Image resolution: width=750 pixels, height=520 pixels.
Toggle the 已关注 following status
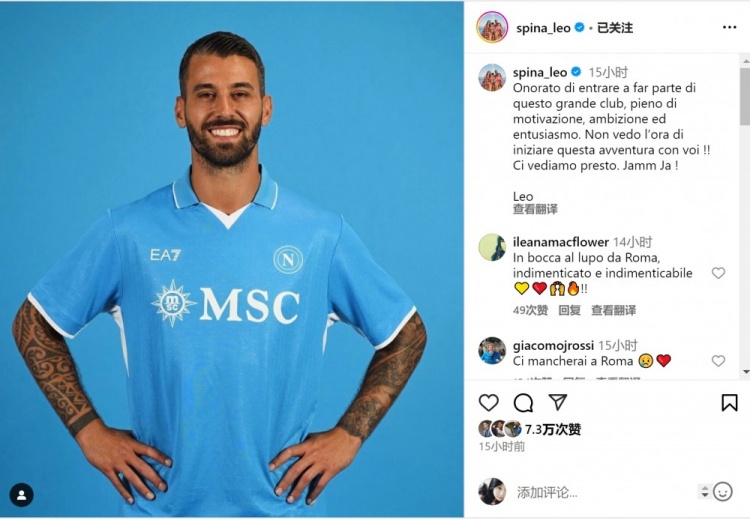(x=615, y=28)
